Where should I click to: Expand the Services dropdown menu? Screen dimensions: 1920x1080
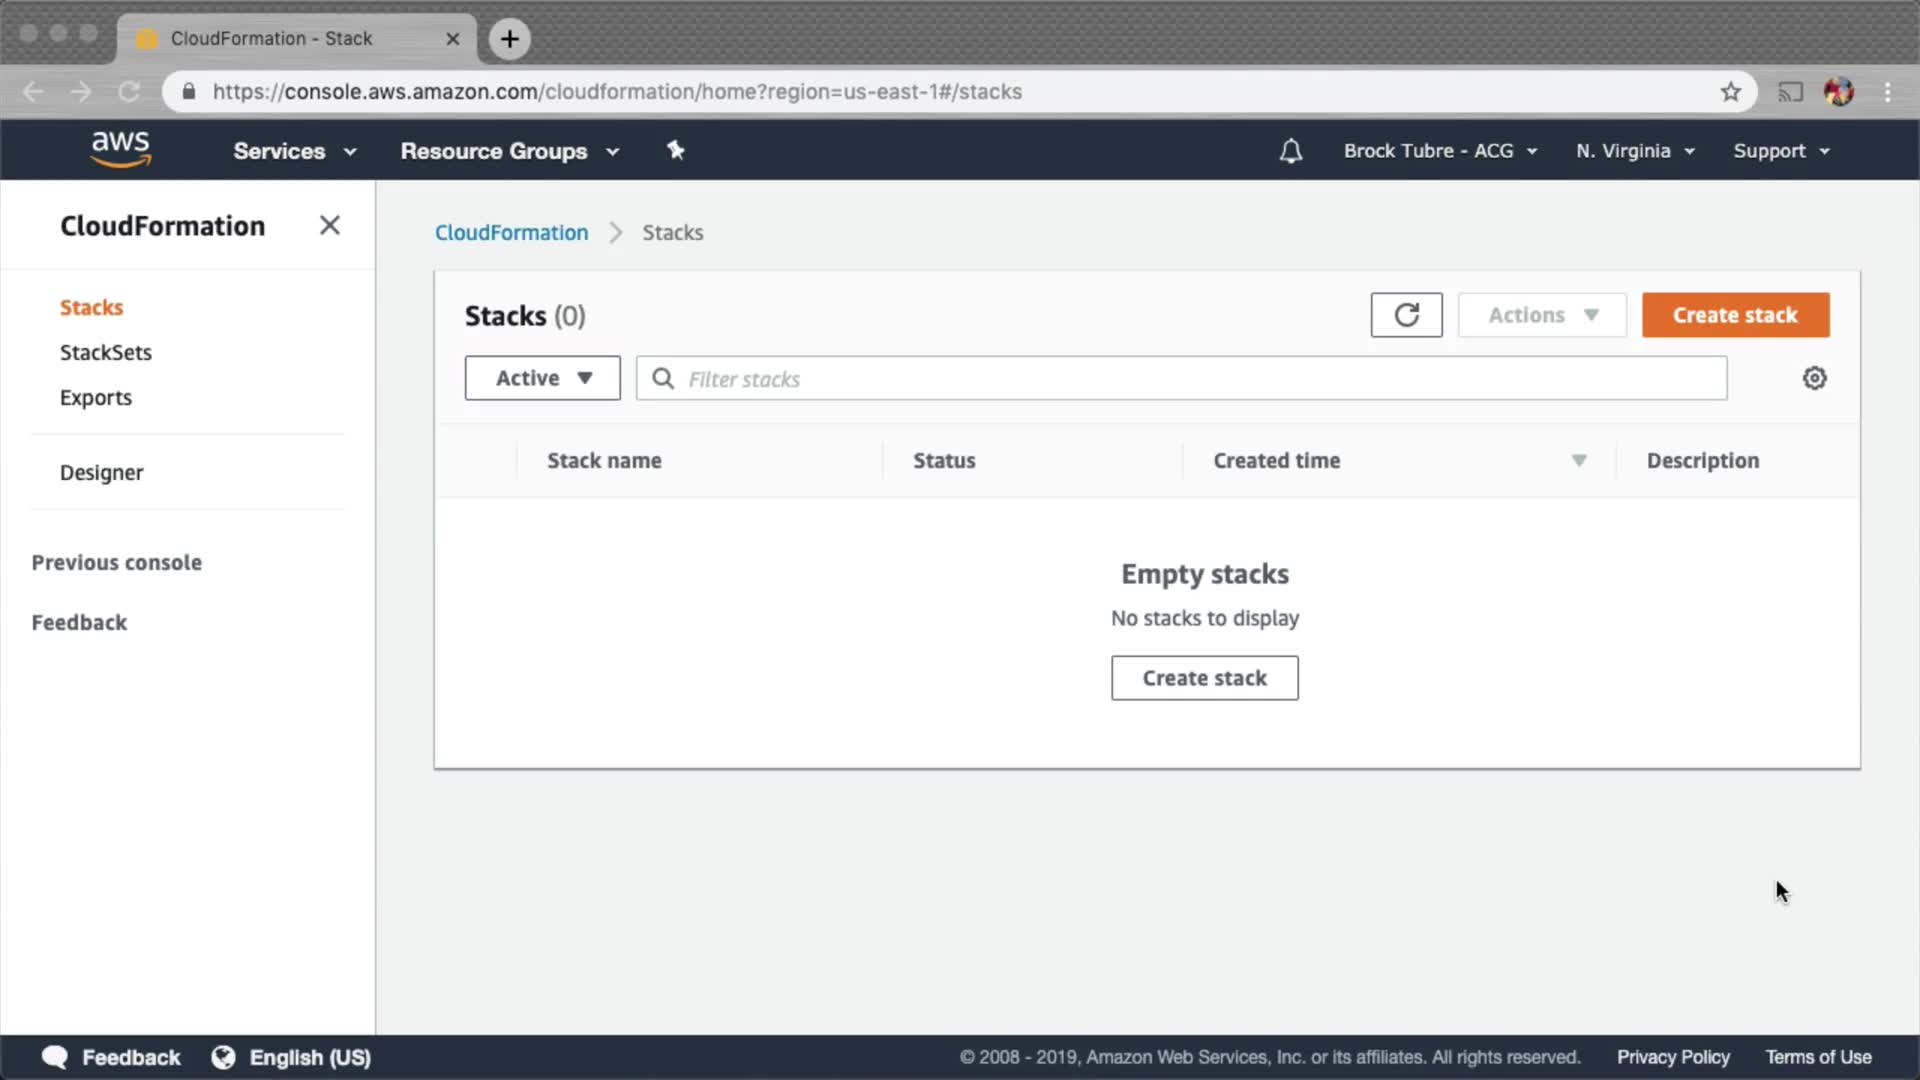point(294,151)
